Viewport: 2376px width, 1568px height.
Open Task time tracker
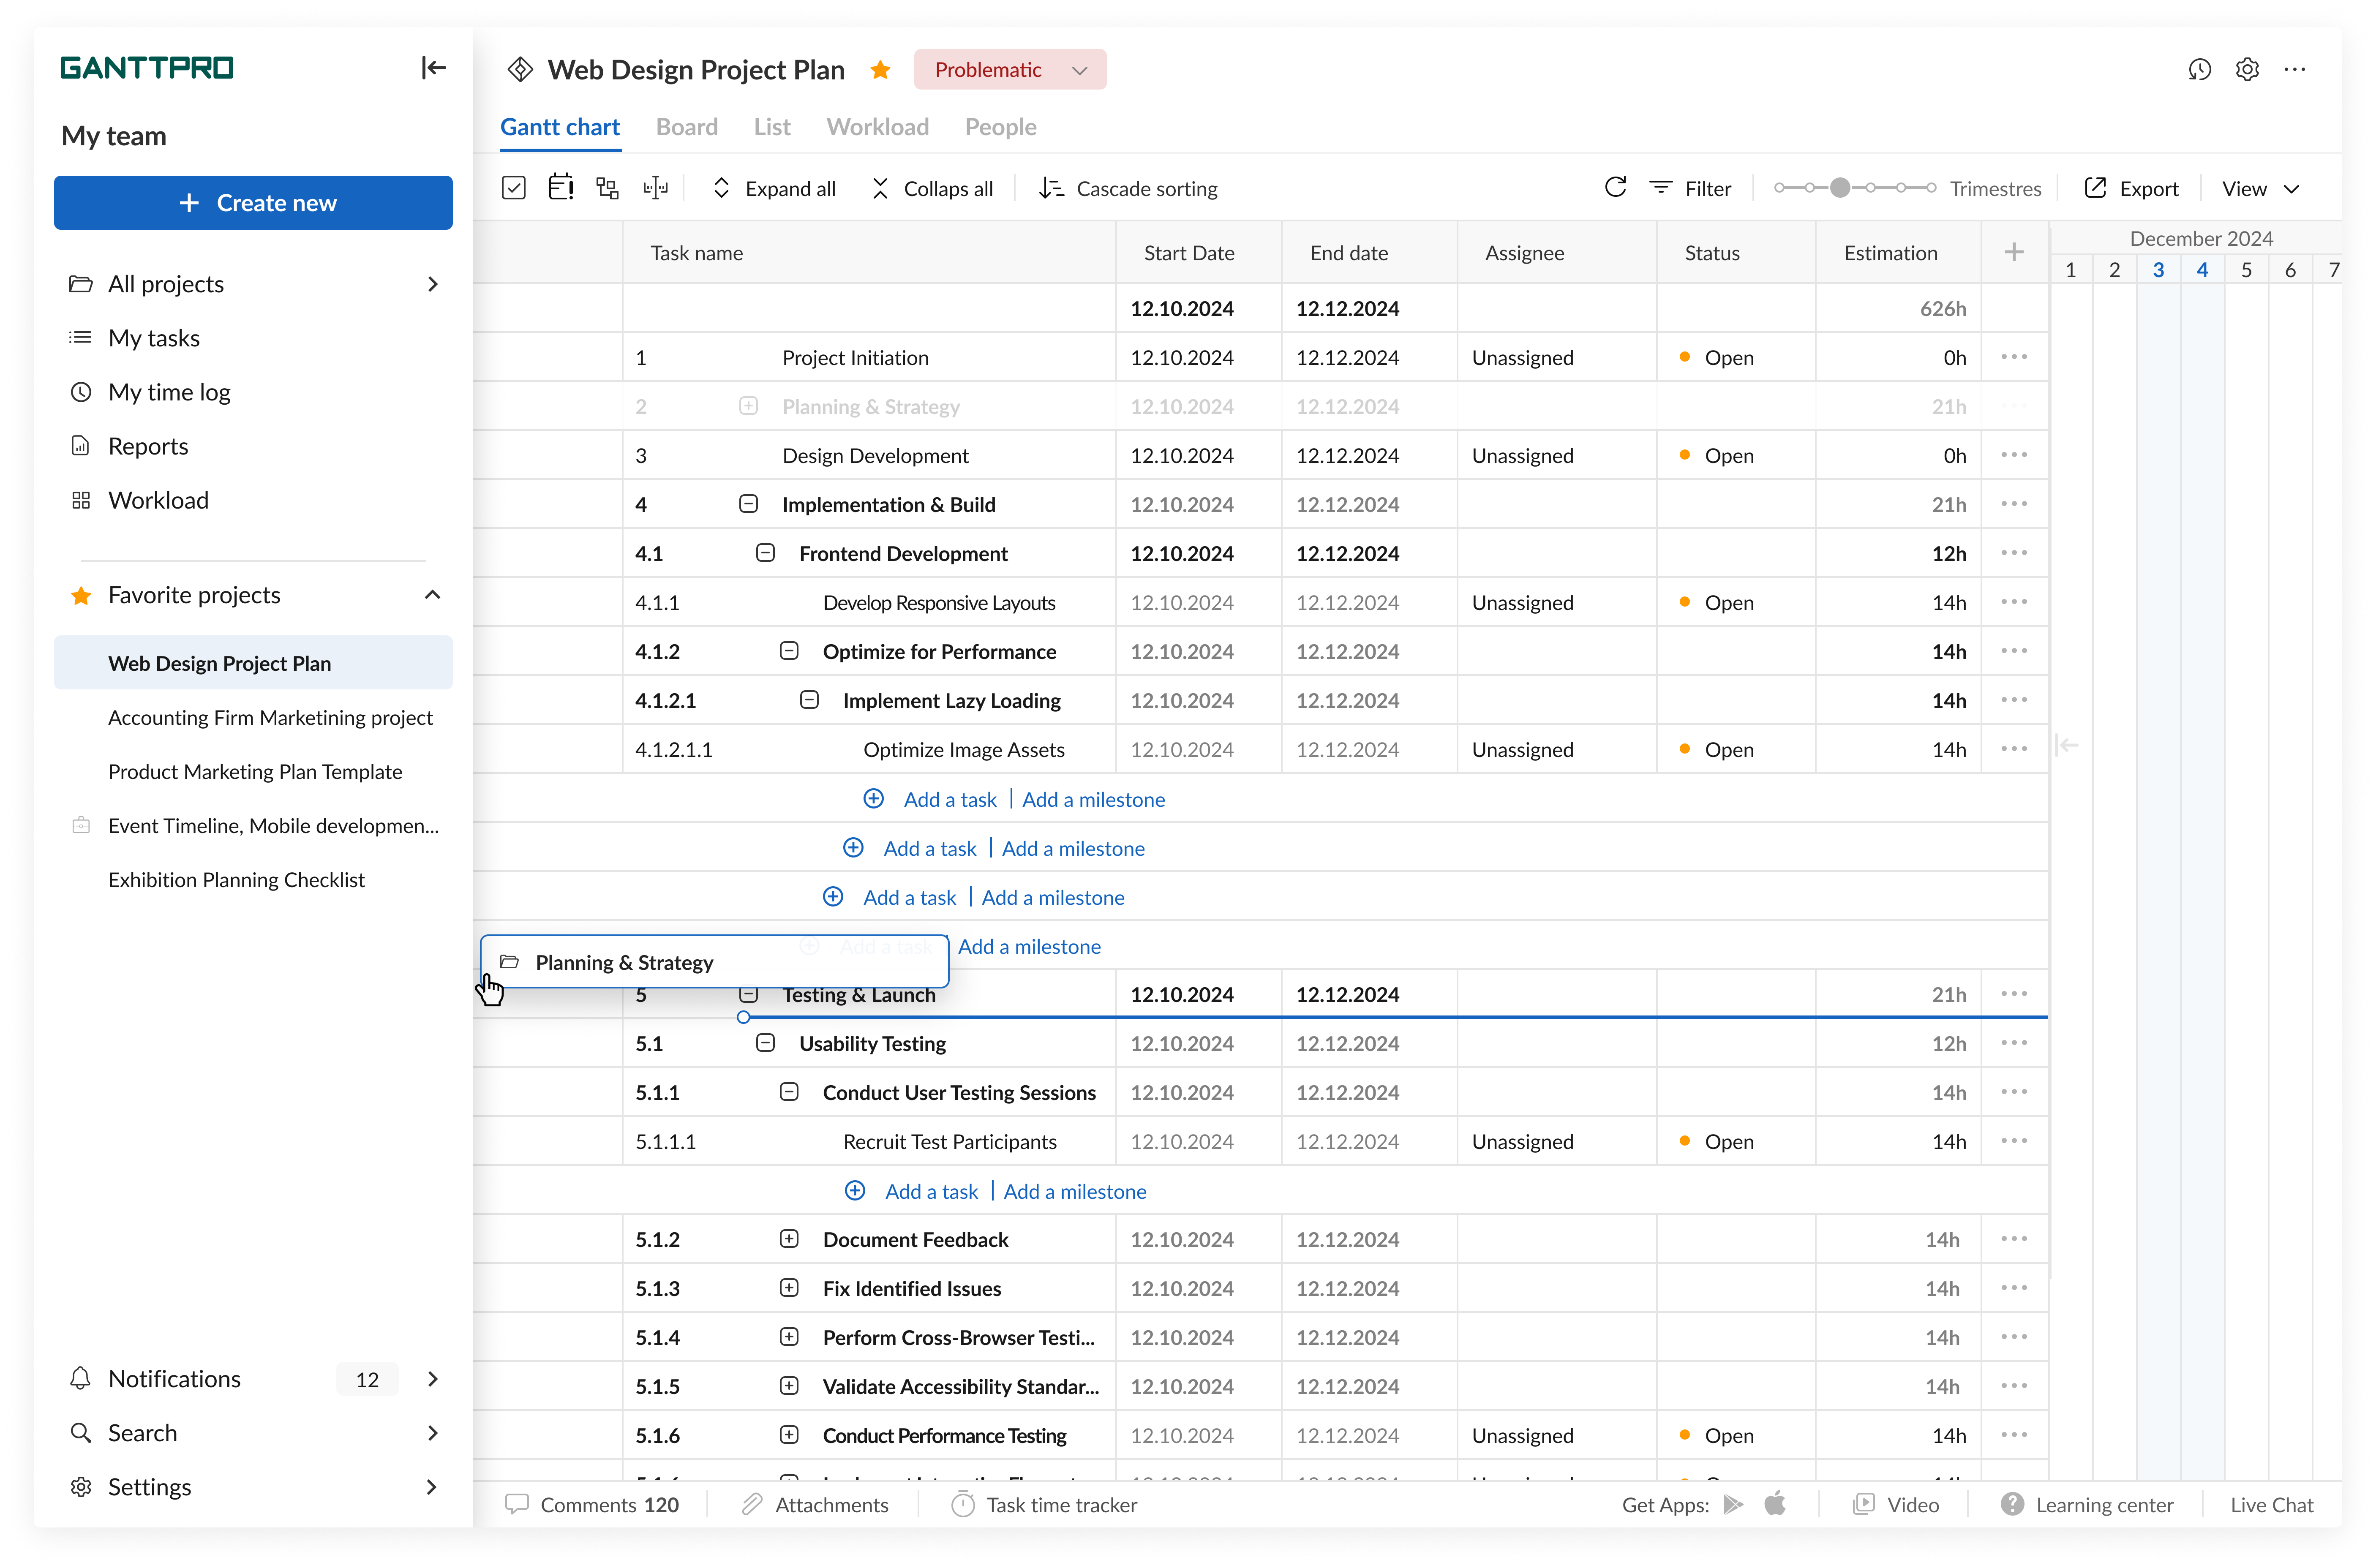pyautogui.click(x=1044, y=1505)
